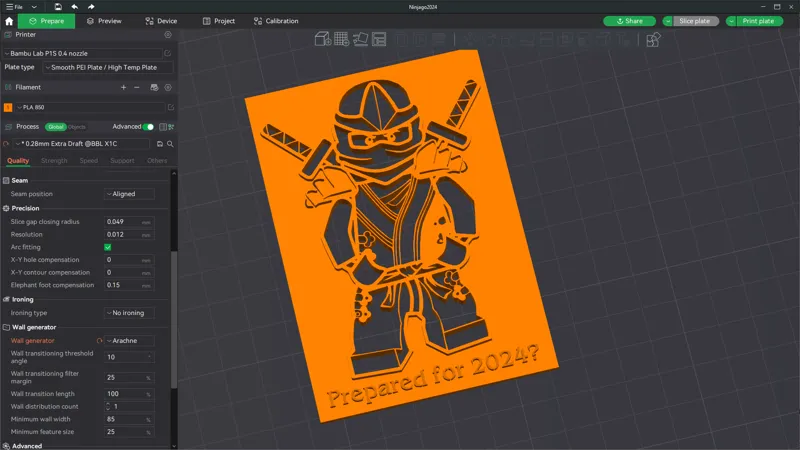Click the Slice gap closing radius field

[129, 222]
